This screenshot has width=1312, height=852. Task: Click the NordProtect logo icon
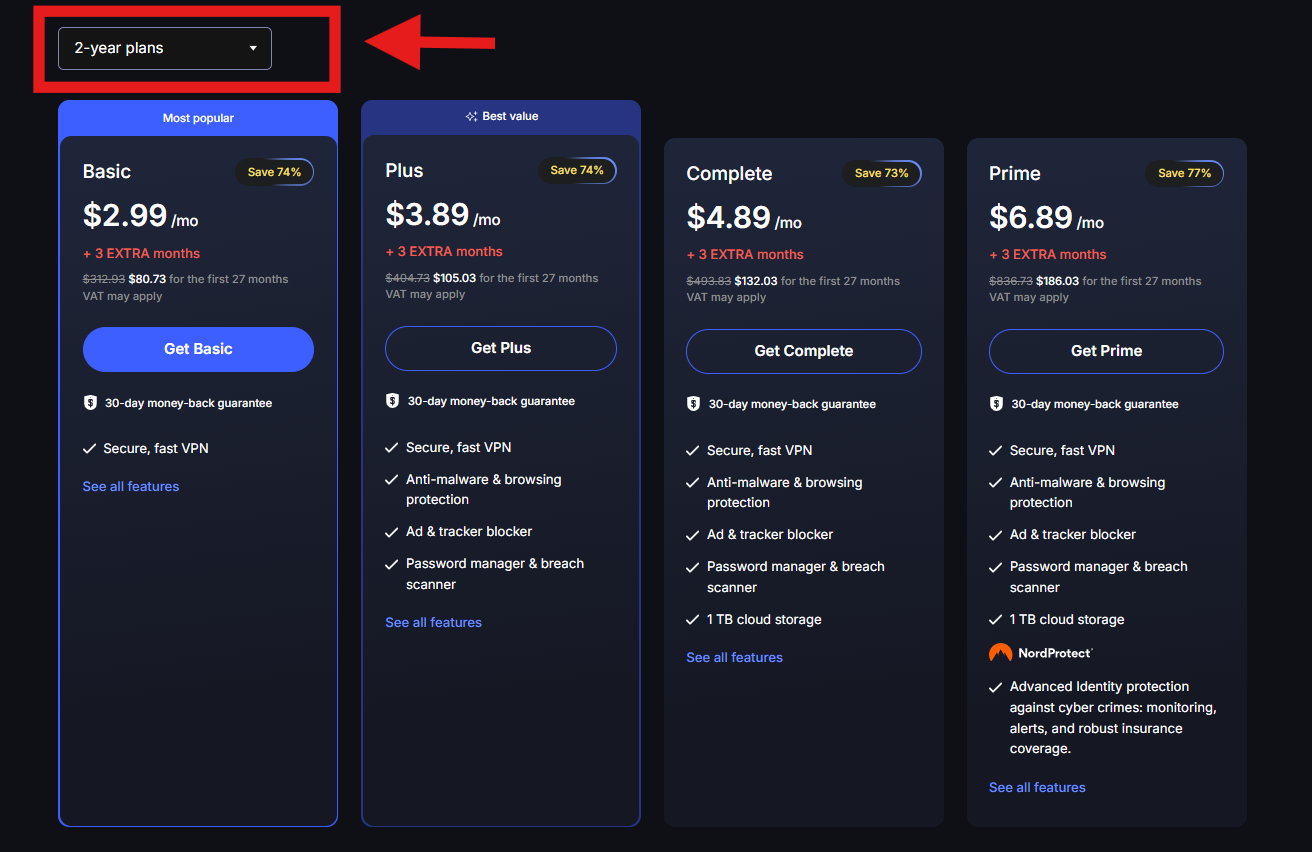1001,653
